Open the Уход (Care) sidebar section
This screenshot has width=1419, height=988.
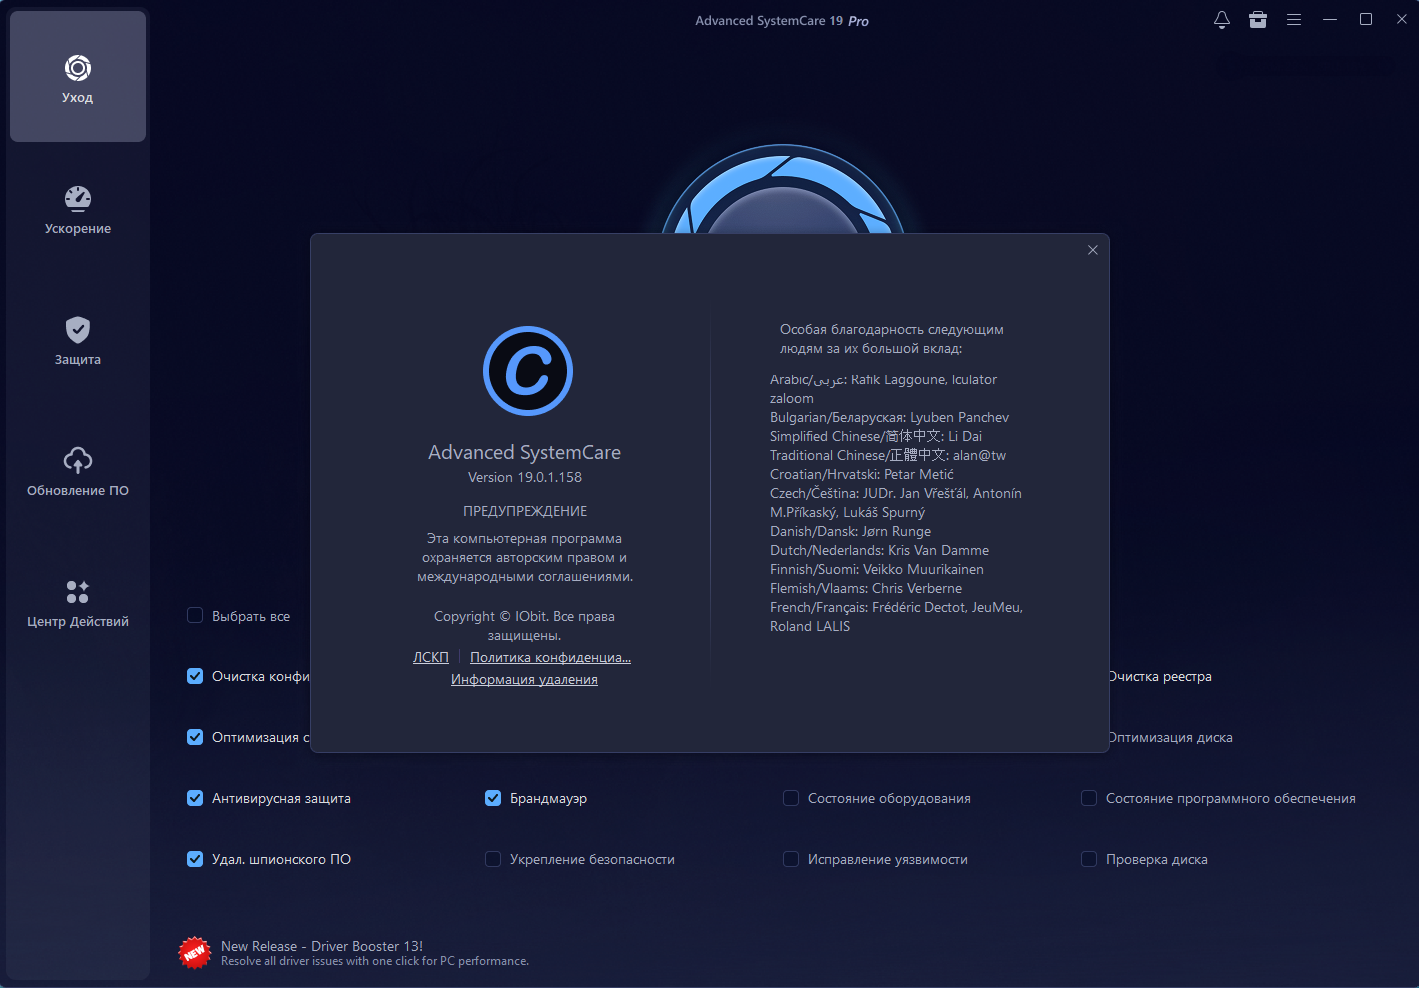tap(78, 77)
